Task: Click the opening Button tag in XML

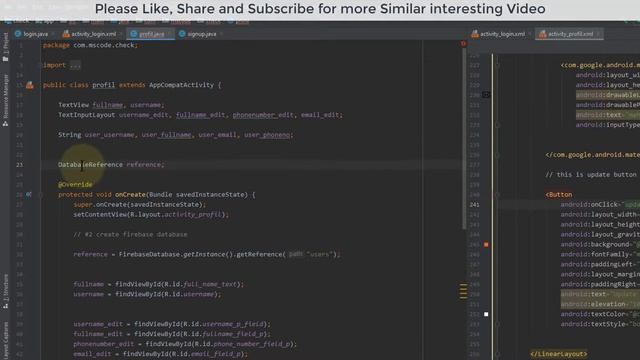Action: (x=559, y=195)
